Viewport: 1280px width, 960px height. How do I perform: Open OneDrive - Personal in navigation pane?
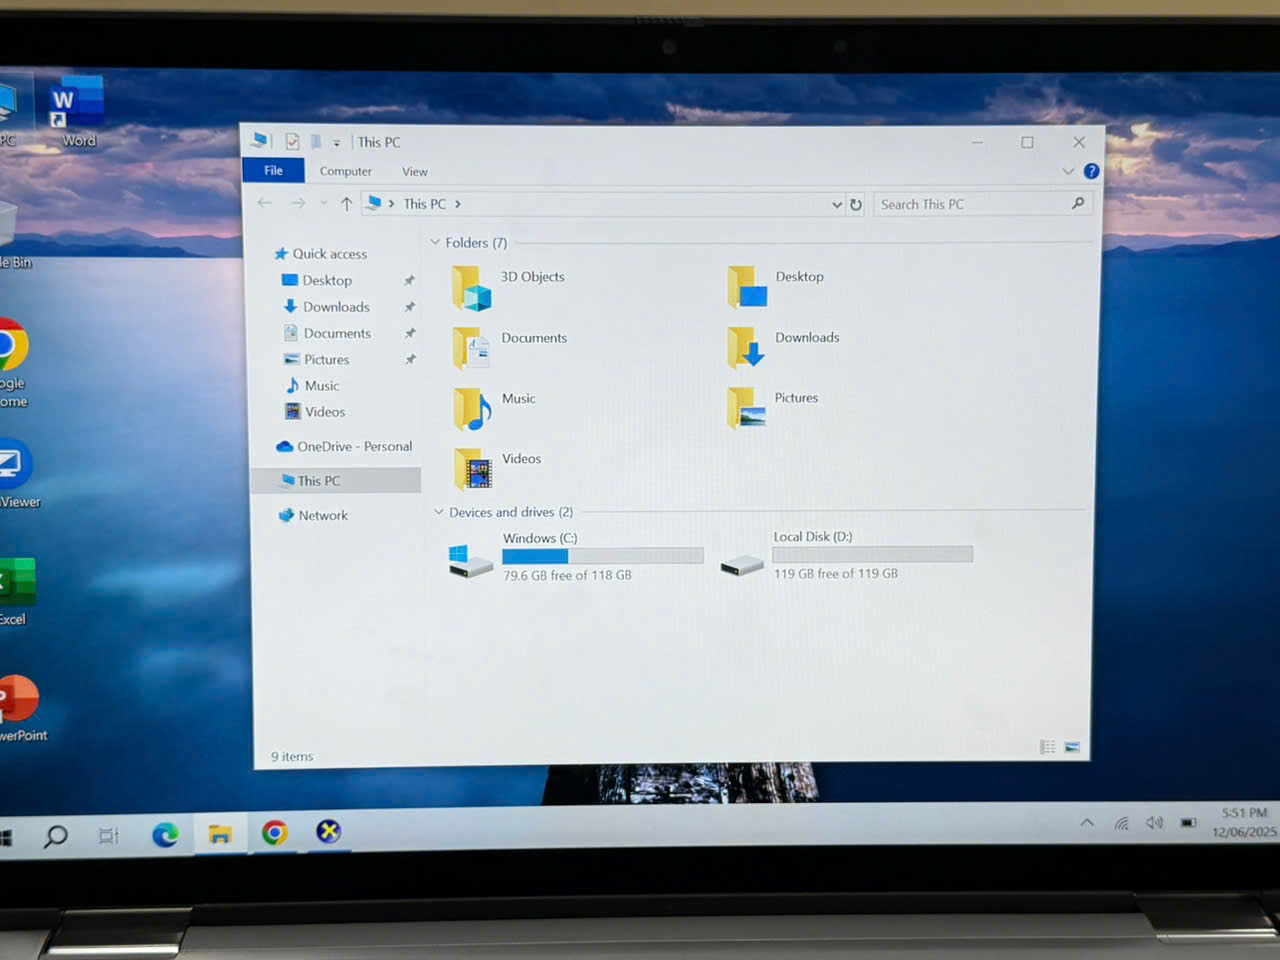pyautogui.click(x=354, y=446)
